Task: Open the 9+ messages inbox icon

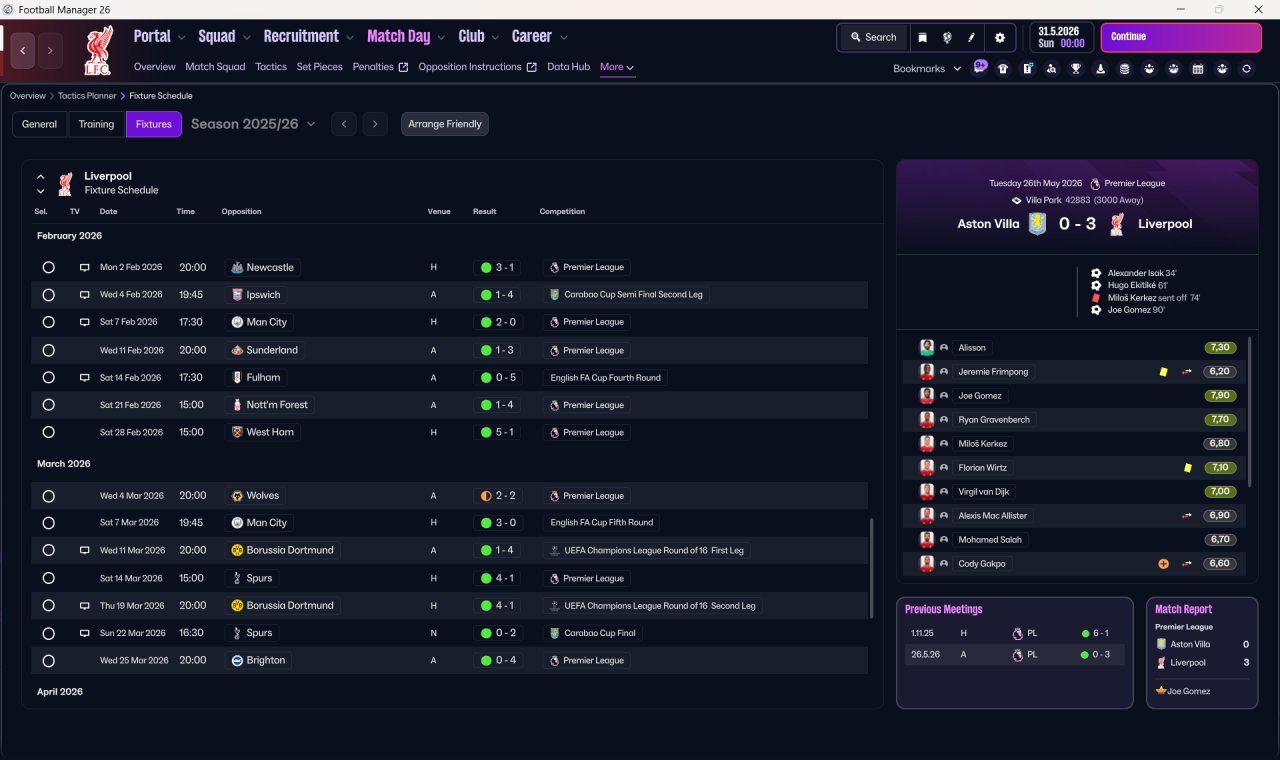Action: (x=980, y=68)
